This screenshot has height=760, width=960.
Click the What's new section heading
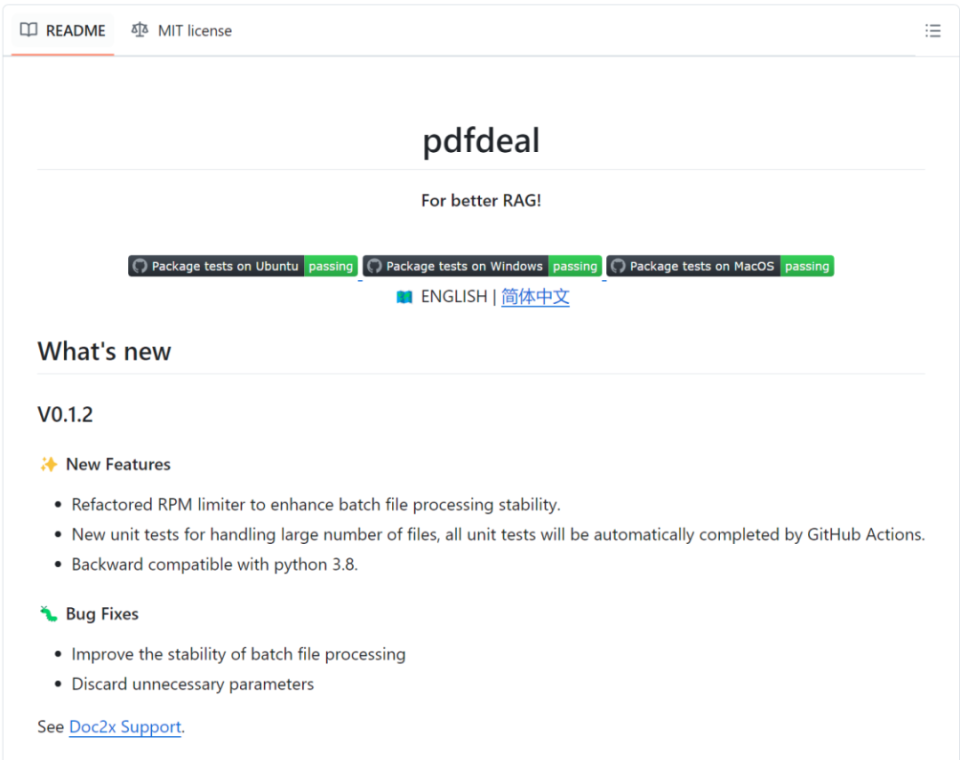pyautogui.click(x=104, y=351)
